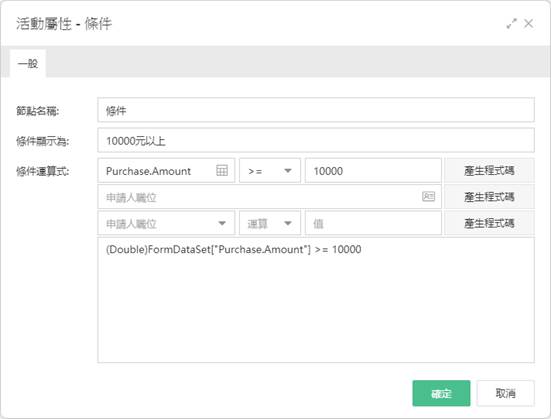Click the 取消 button
This screenshot has height=419, width=551.
click(505, 393)
